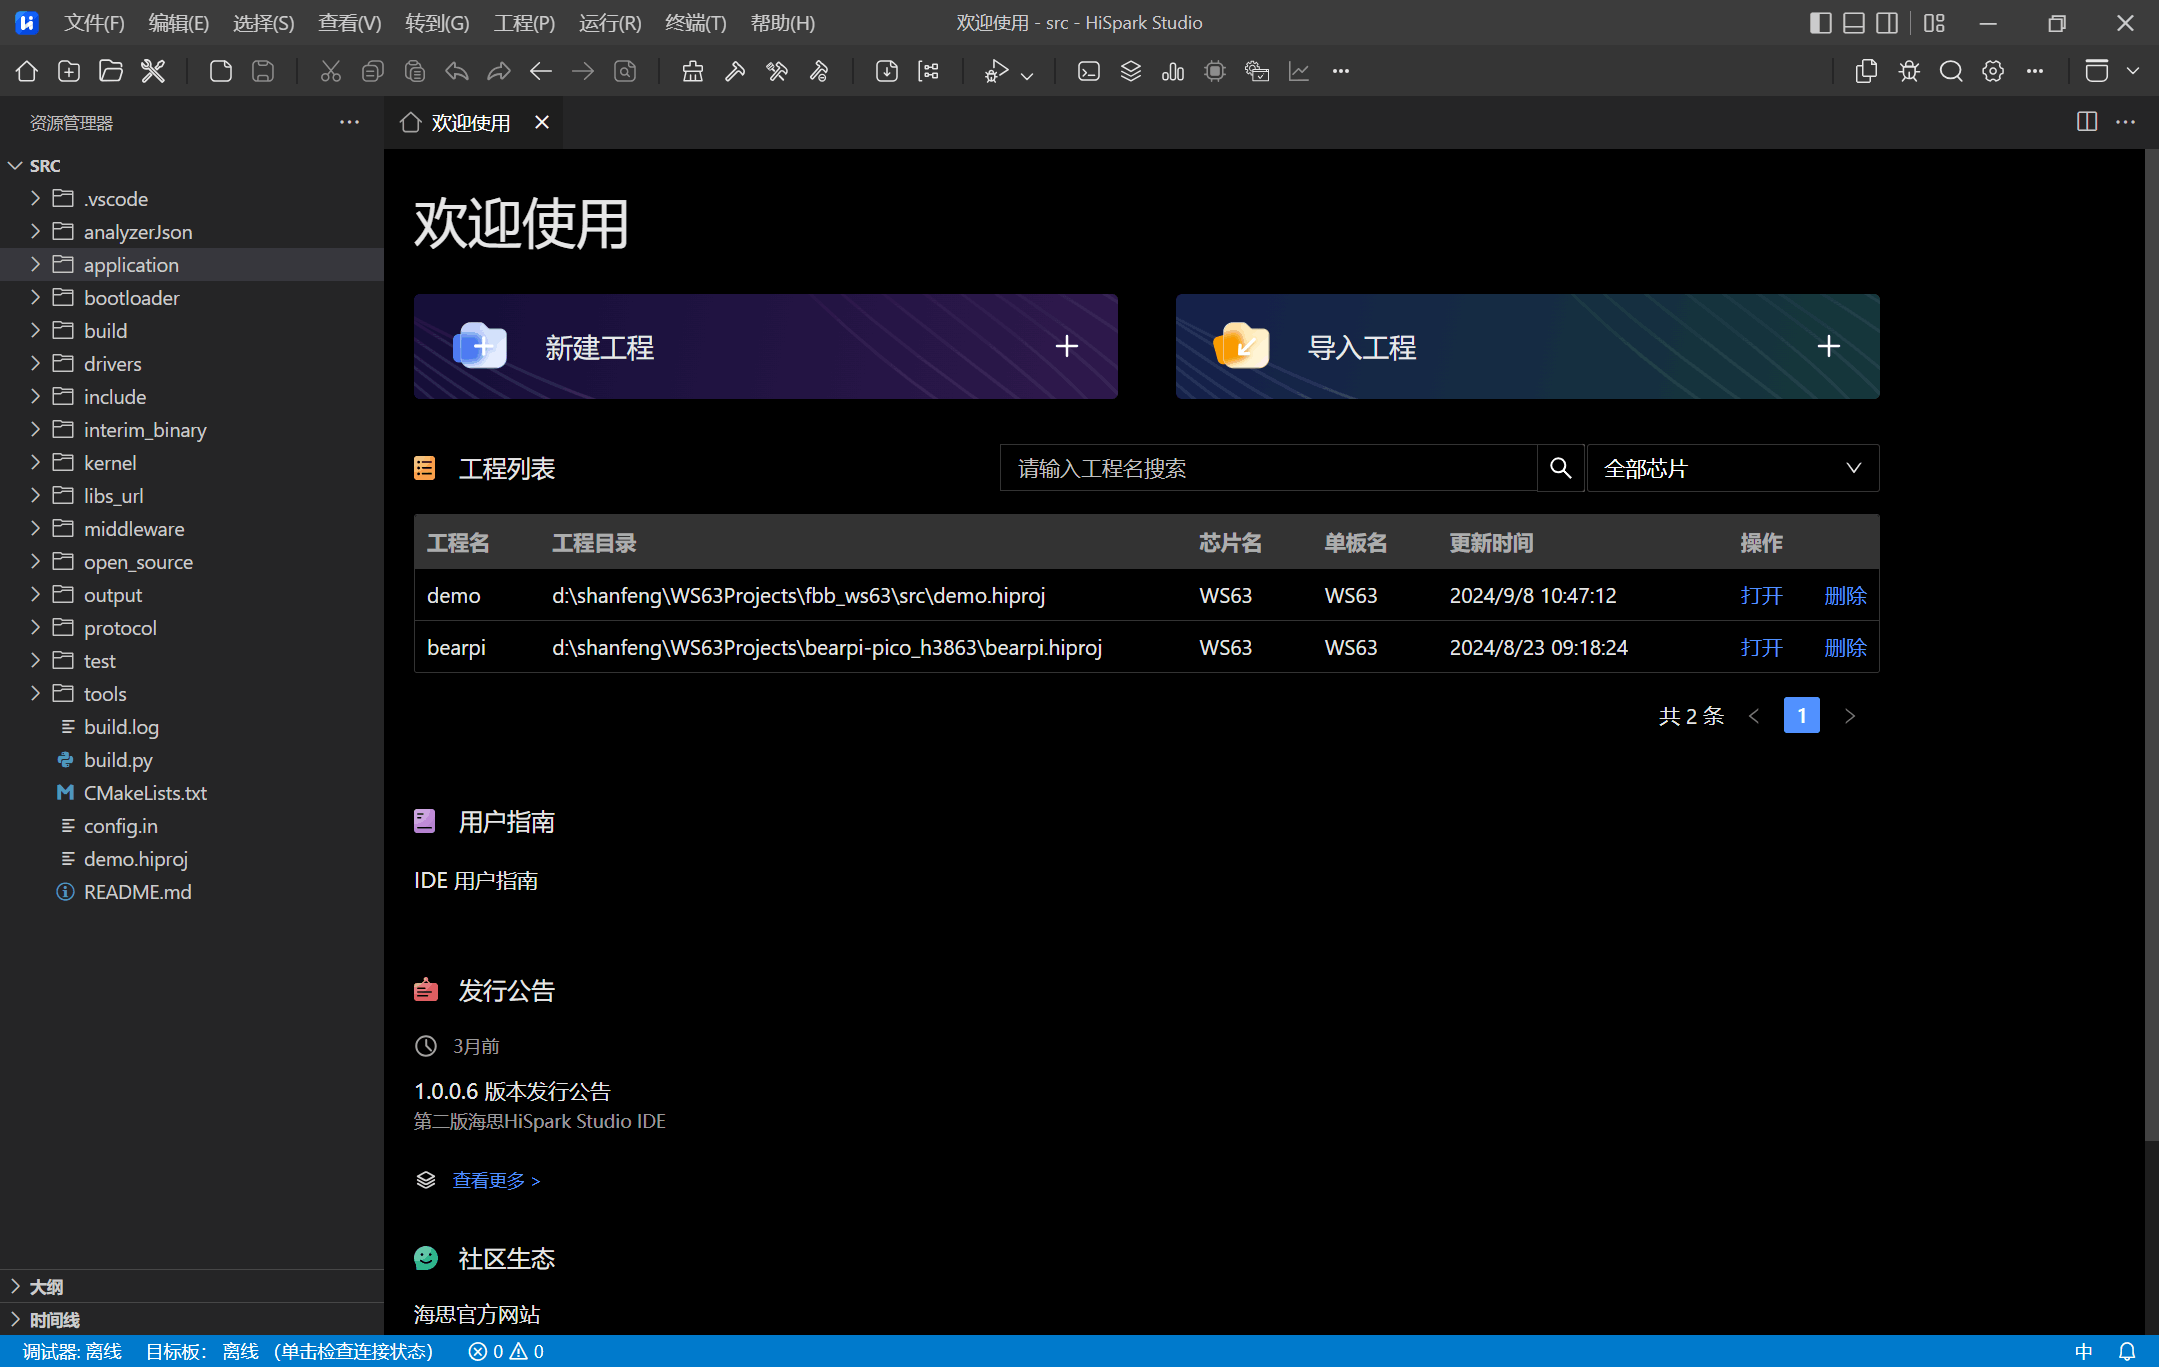Viewport: 2159px width, 1367px height.
Task: Toggle the secondary side bar layout icon
Action: click(1887, 23)
